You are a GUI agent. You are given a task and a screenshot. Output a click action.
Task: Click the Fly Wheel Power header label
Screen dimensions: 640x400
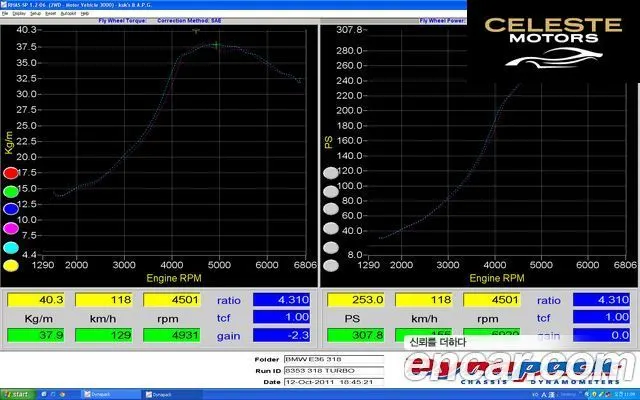pos(442,20)
